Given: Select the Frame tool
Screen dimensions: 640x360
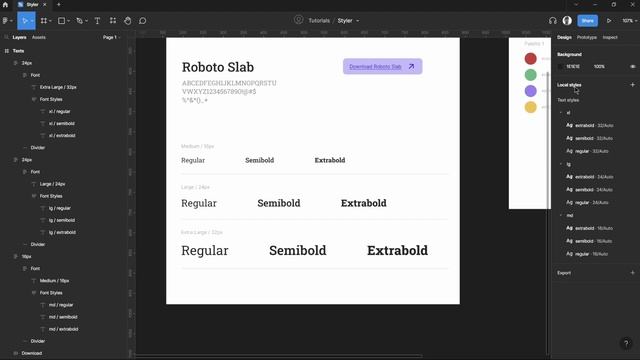Looking at the screenshot, I should coord(44,20).
